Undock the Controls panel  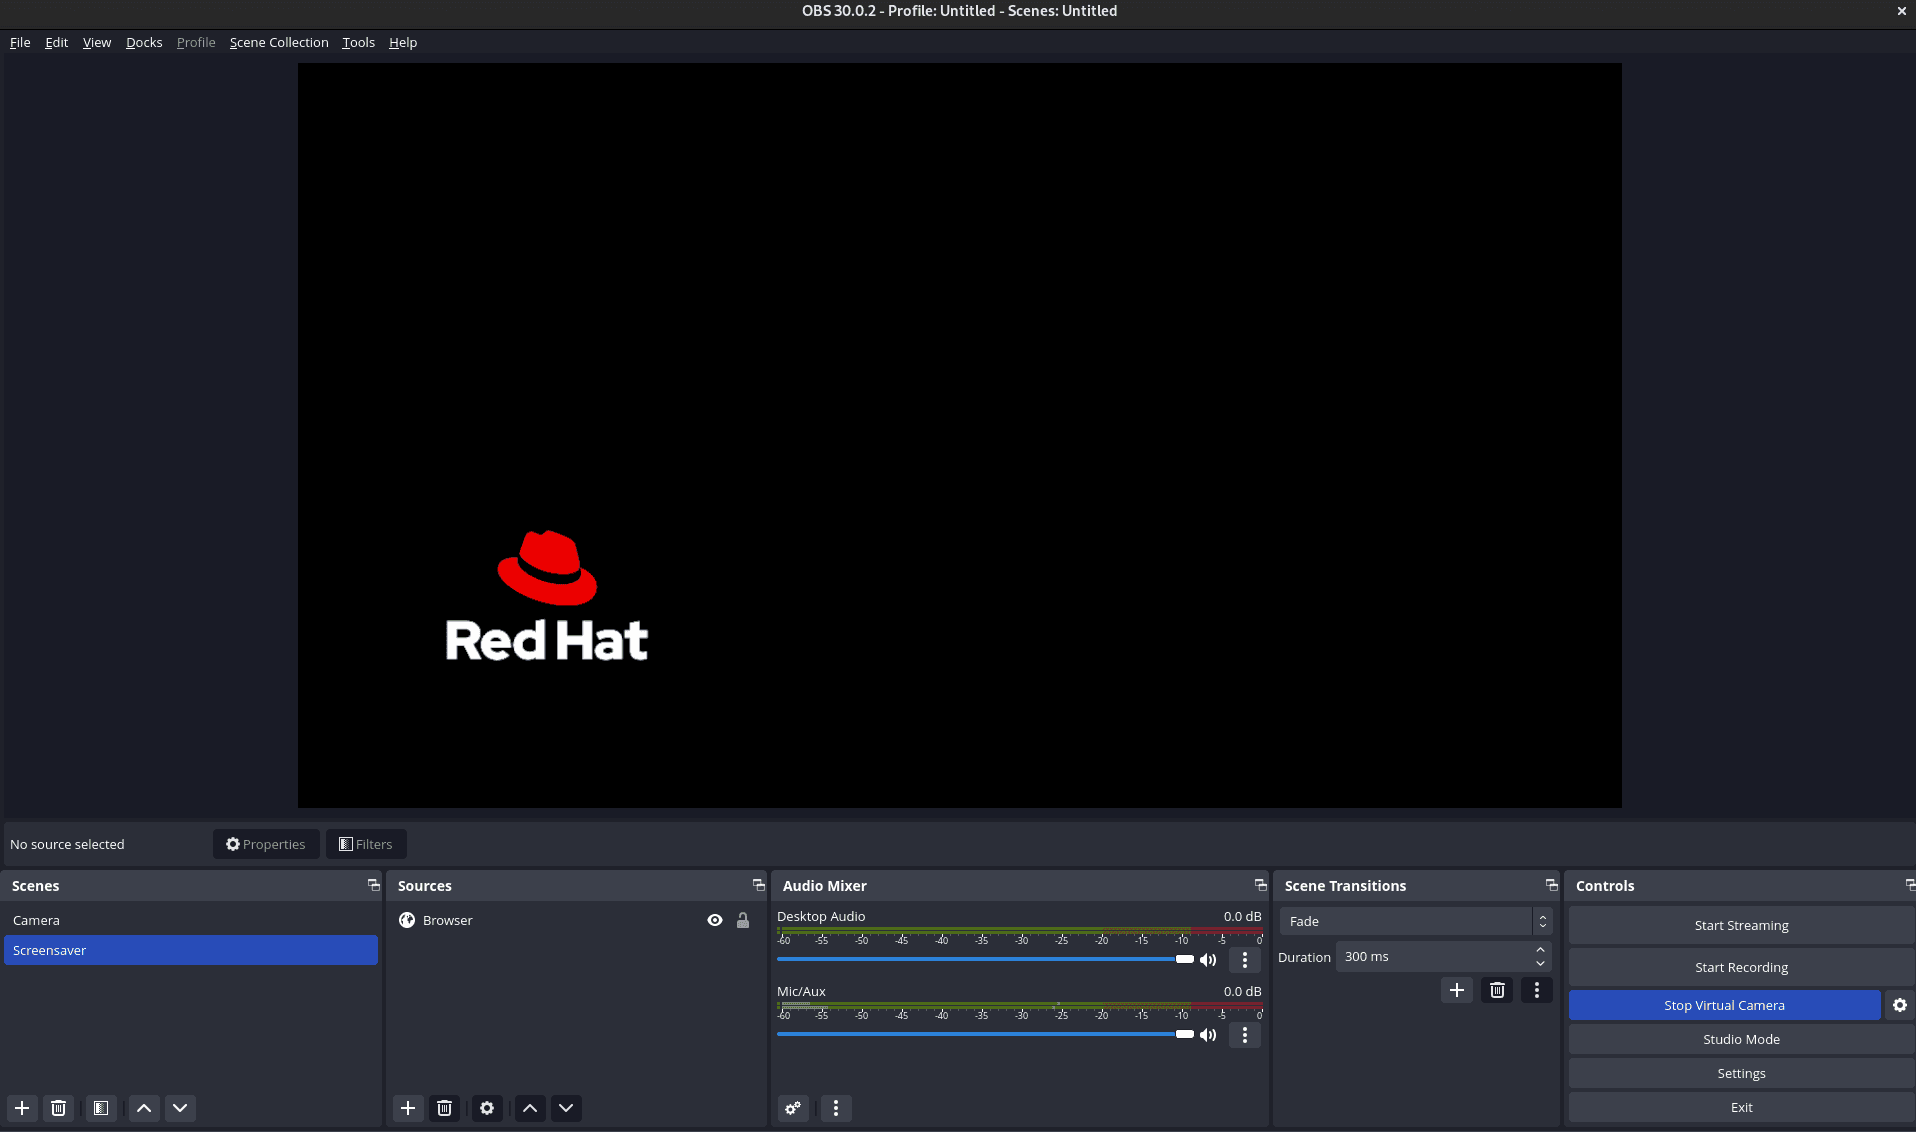pos(1910,885)
